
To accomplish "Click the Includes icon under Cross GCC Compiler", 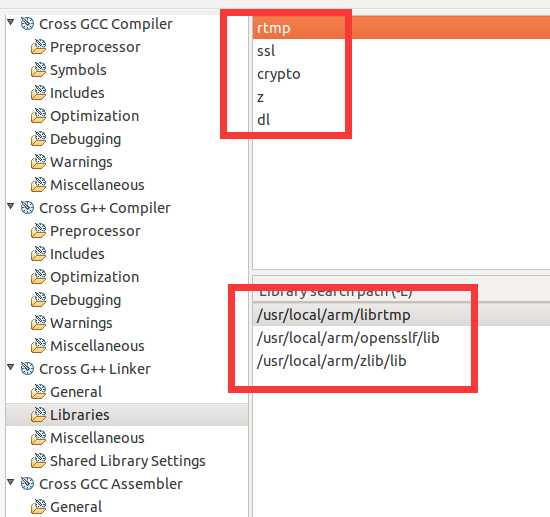I will (x=38, y=93).
